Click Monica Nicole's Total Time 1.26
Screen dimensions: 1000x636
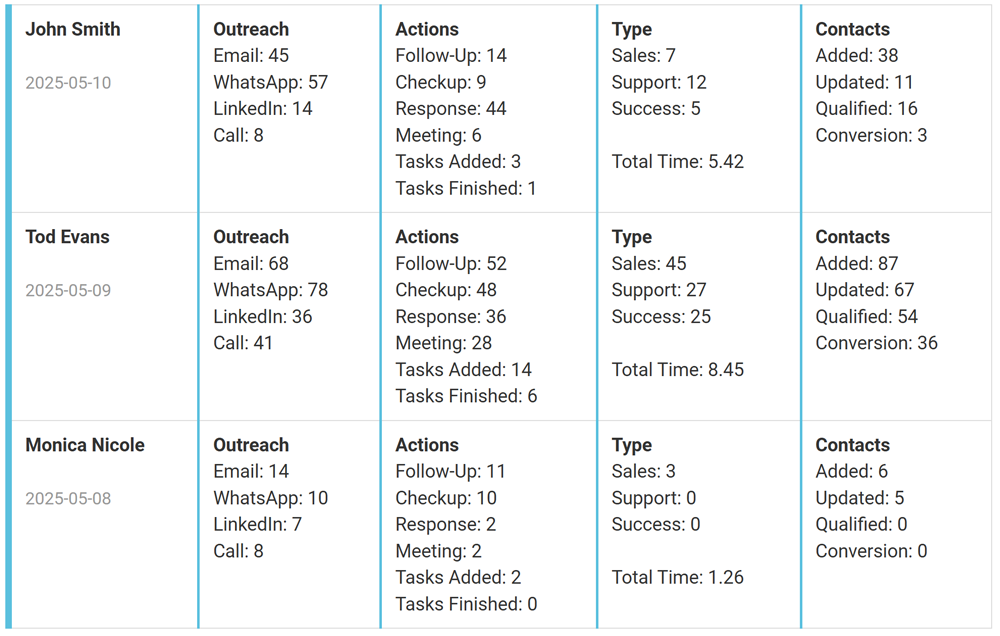678,578
